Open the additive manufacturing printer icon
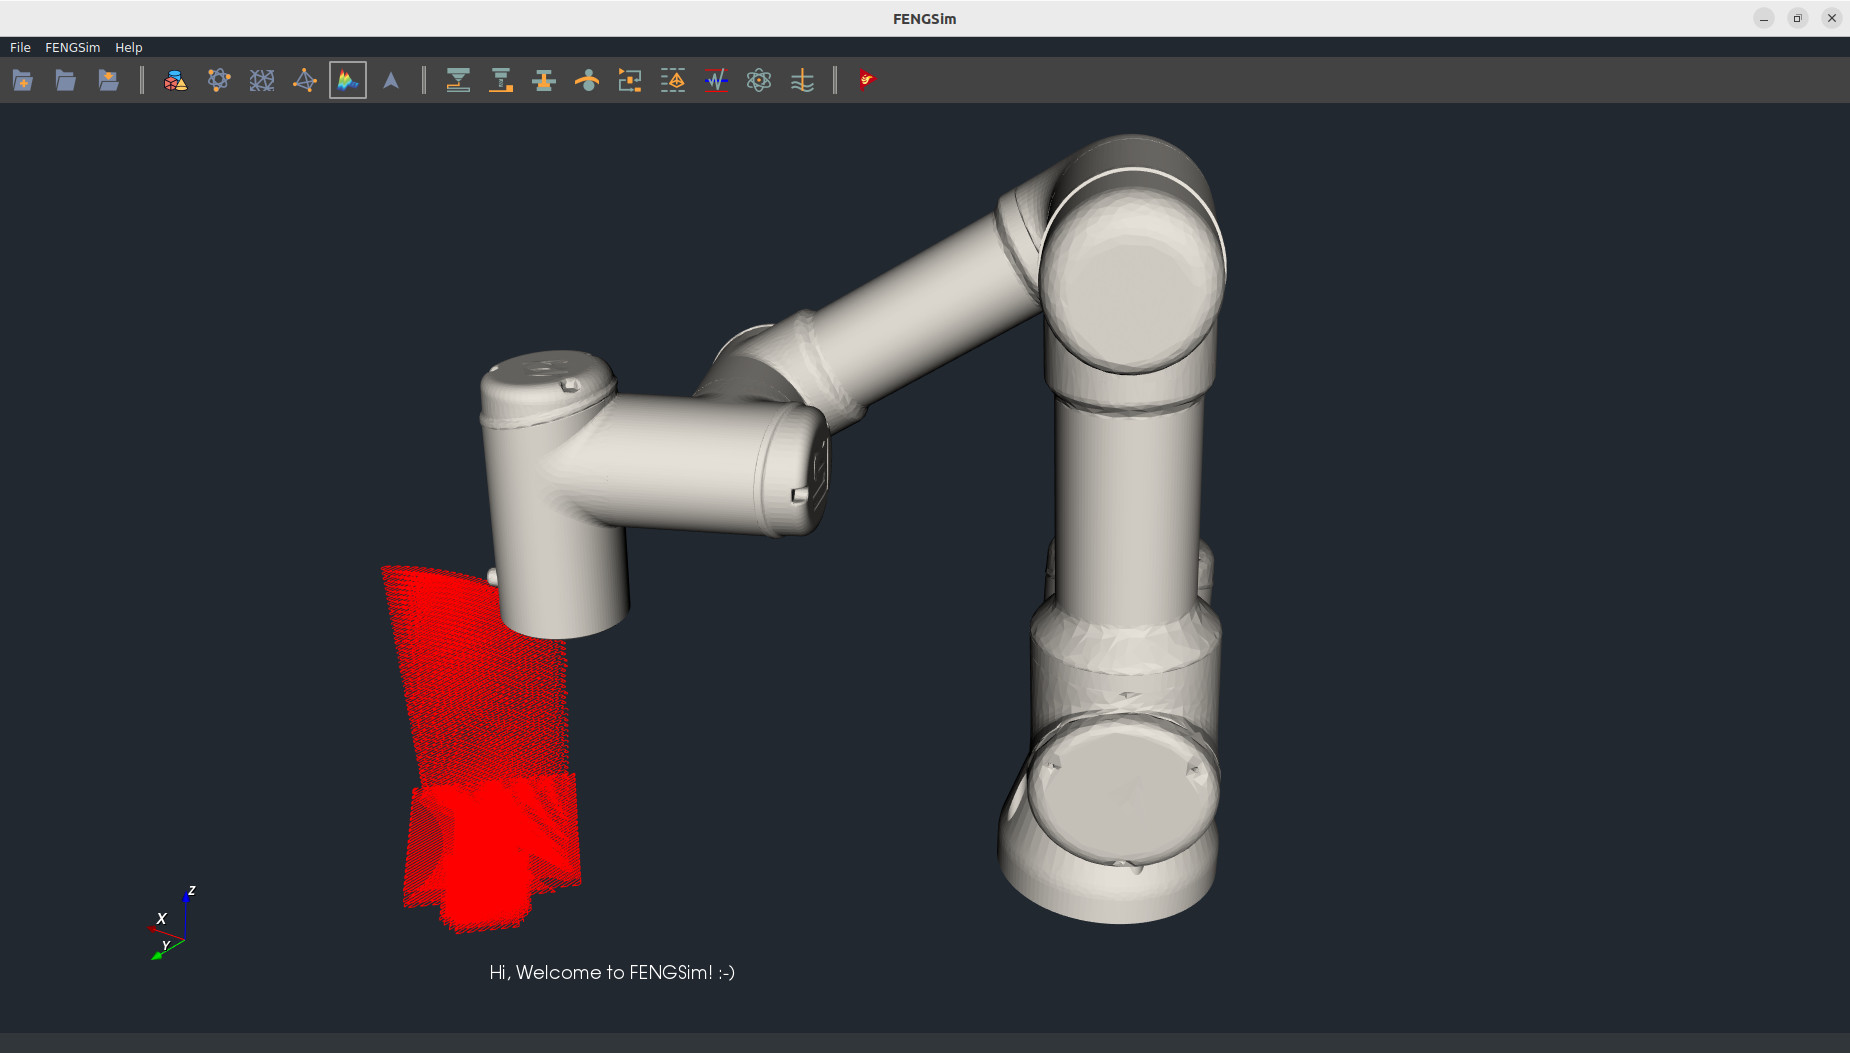This screenshot has width=1850, height=1053. point(458,81)
